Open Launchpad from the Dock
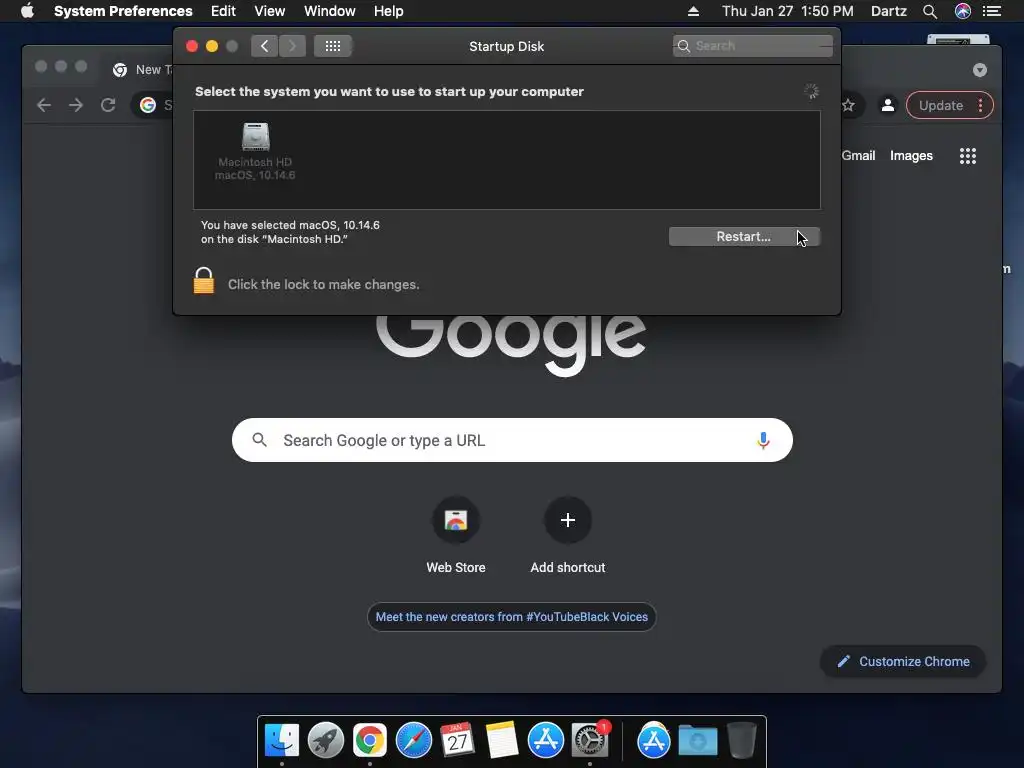1024x768 pixels. click(326, 741)
